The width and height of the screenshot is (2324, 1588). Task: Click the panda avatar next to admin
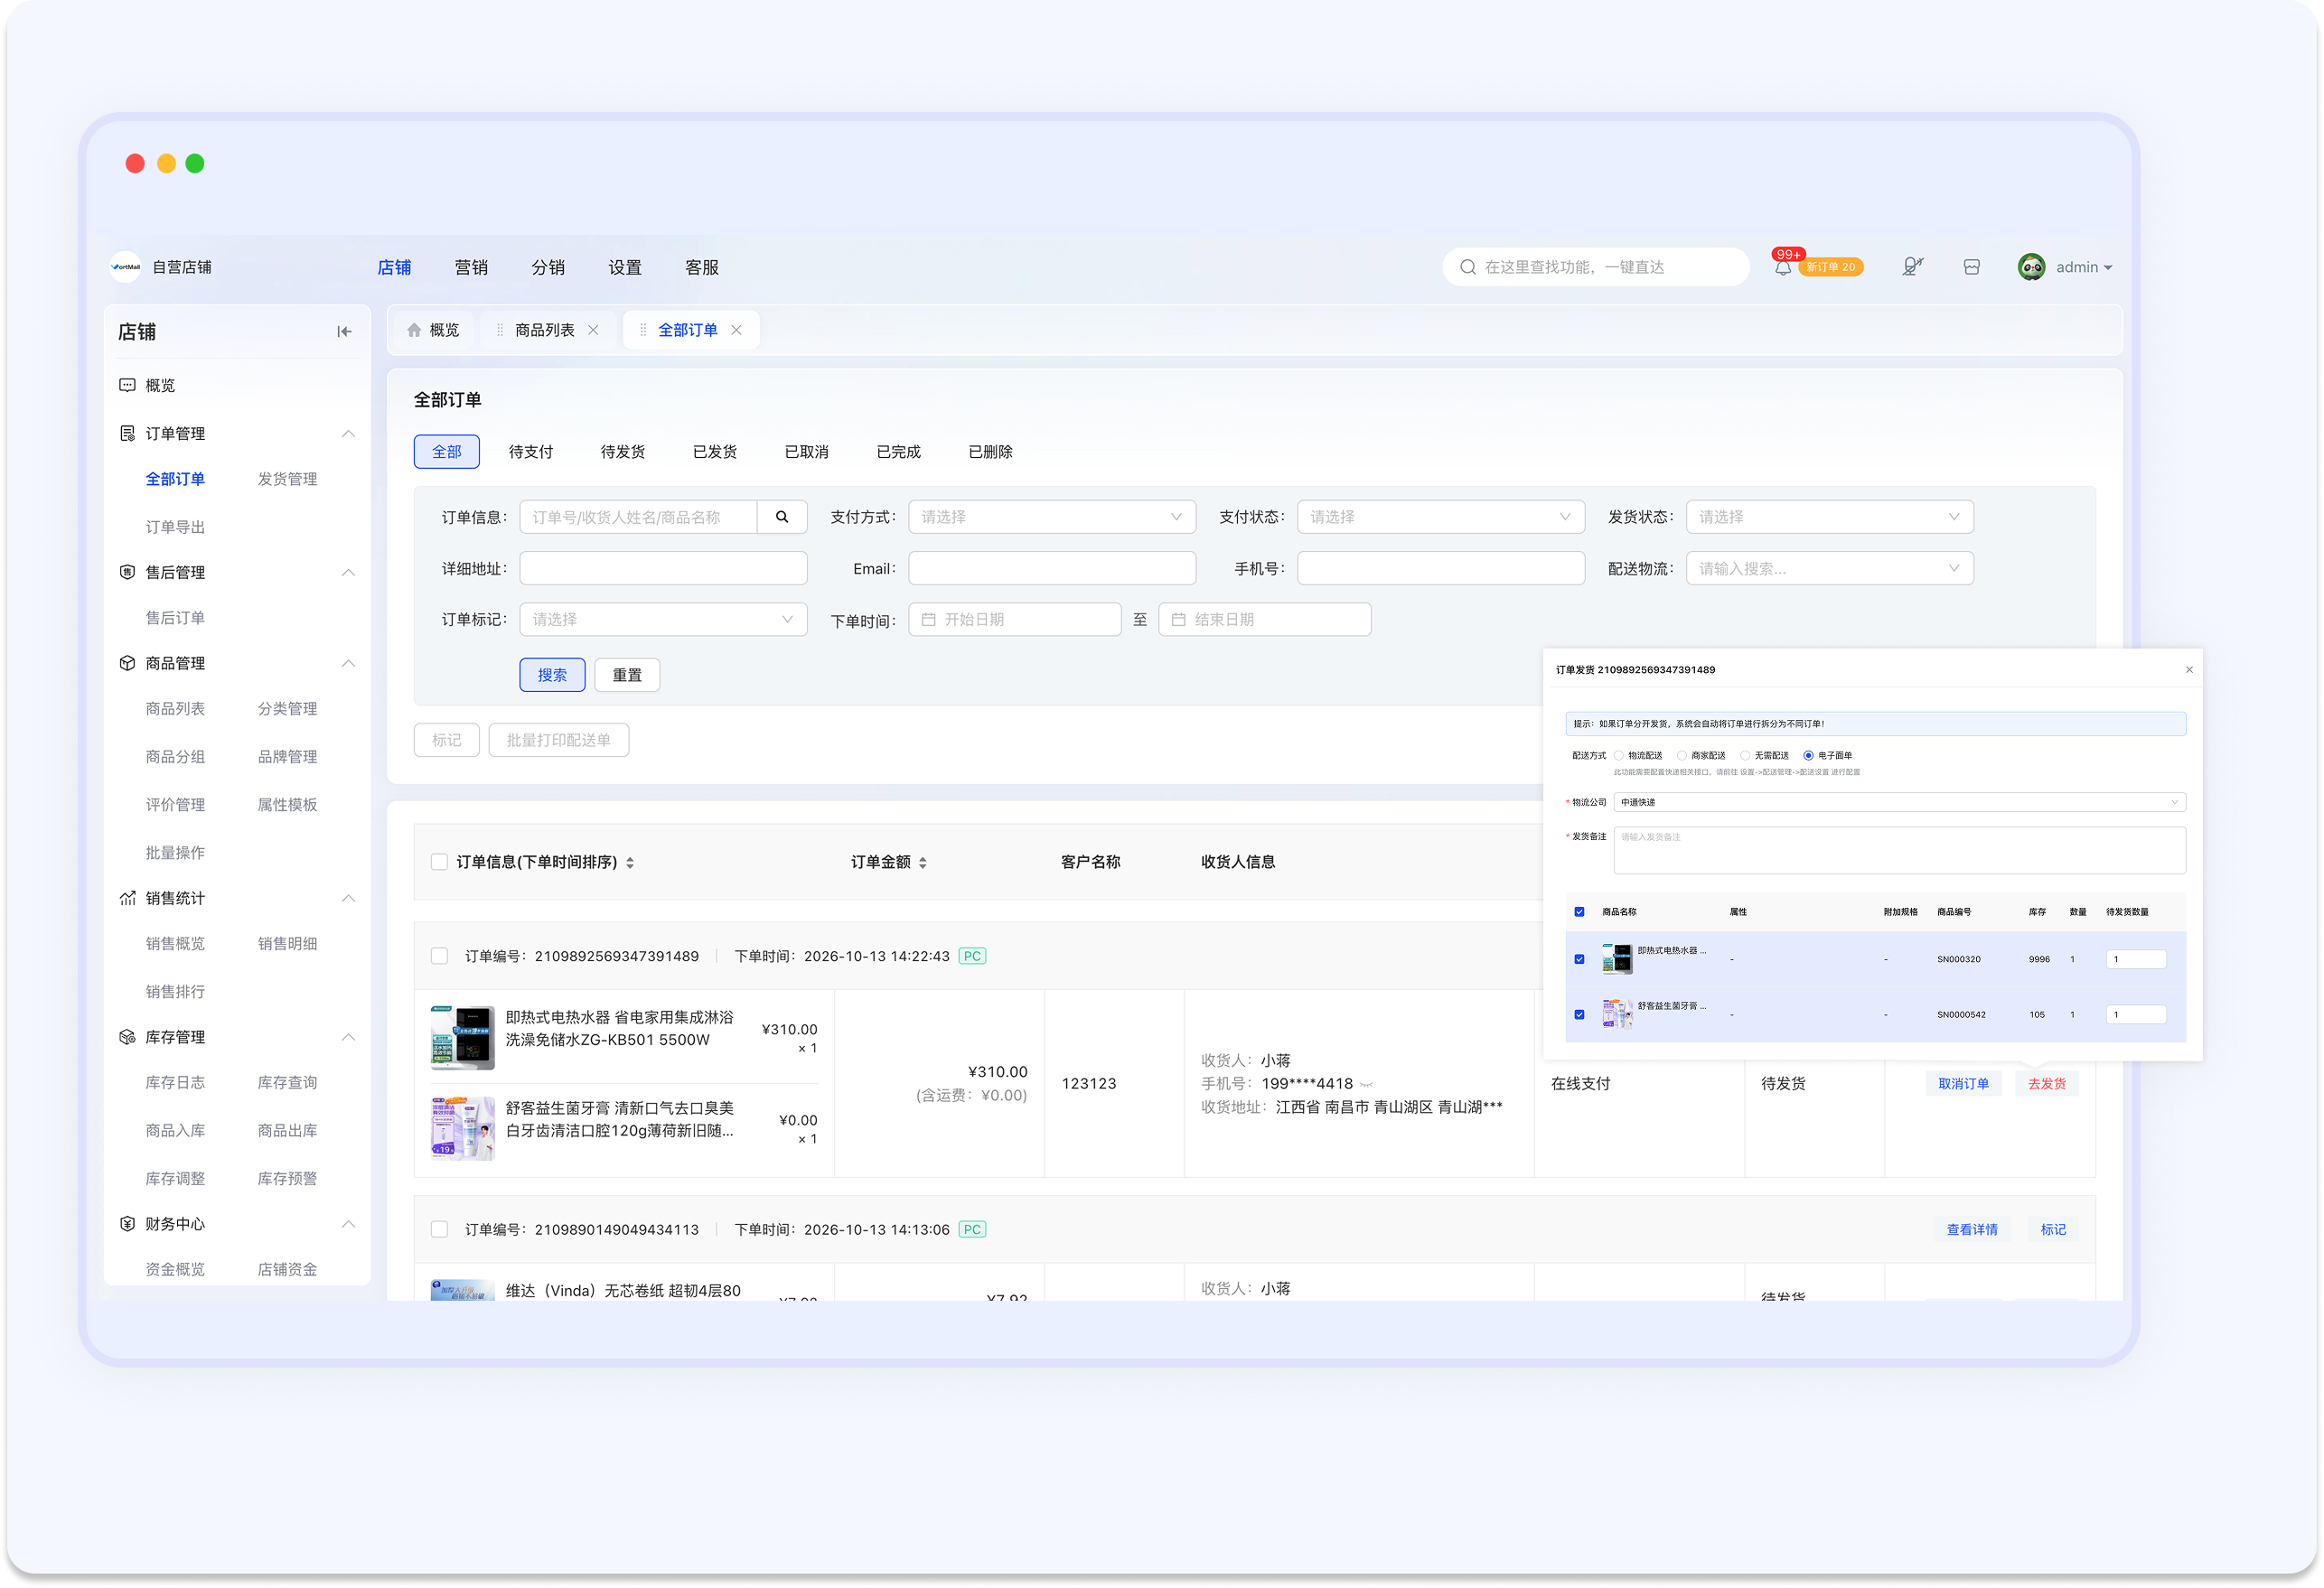point(2031,267)
